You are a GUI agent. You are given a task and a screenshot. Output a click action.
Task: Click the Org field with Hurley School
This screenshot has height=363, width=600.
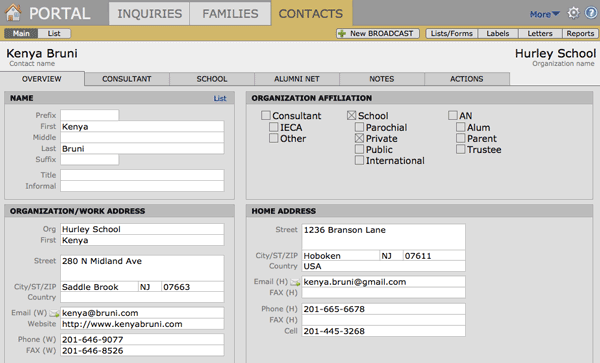click(x=142, y=229)
